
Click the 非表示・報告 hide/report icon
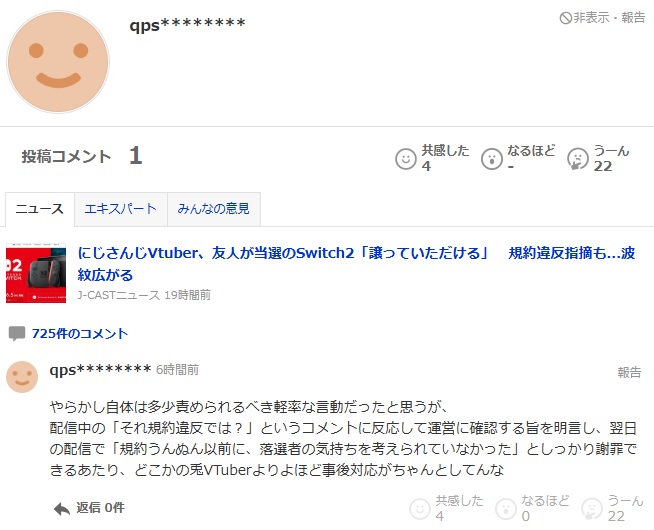coord(565,18)
